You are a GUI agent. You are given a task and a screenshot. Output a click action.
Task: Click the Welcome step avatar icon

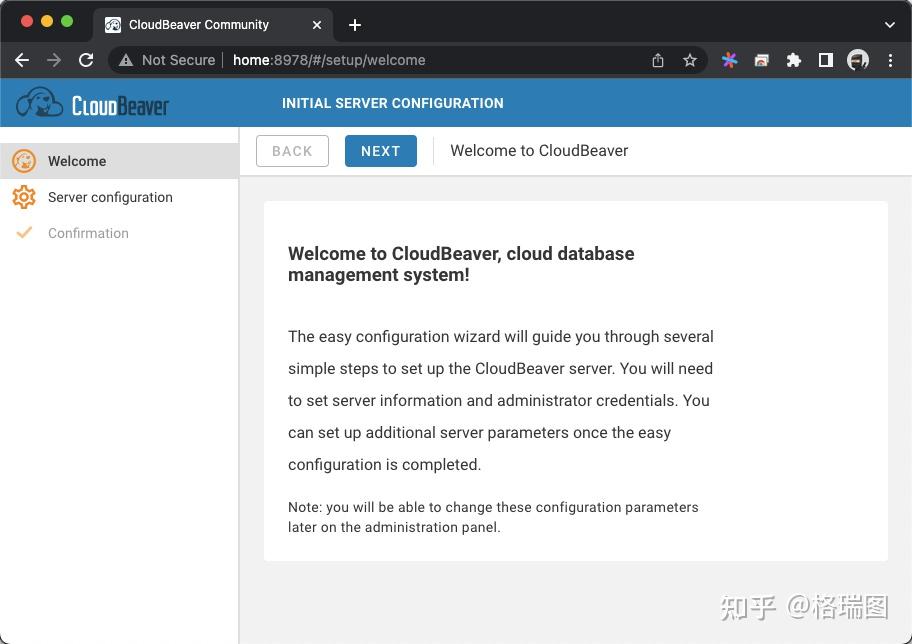(x=24, y=161)
